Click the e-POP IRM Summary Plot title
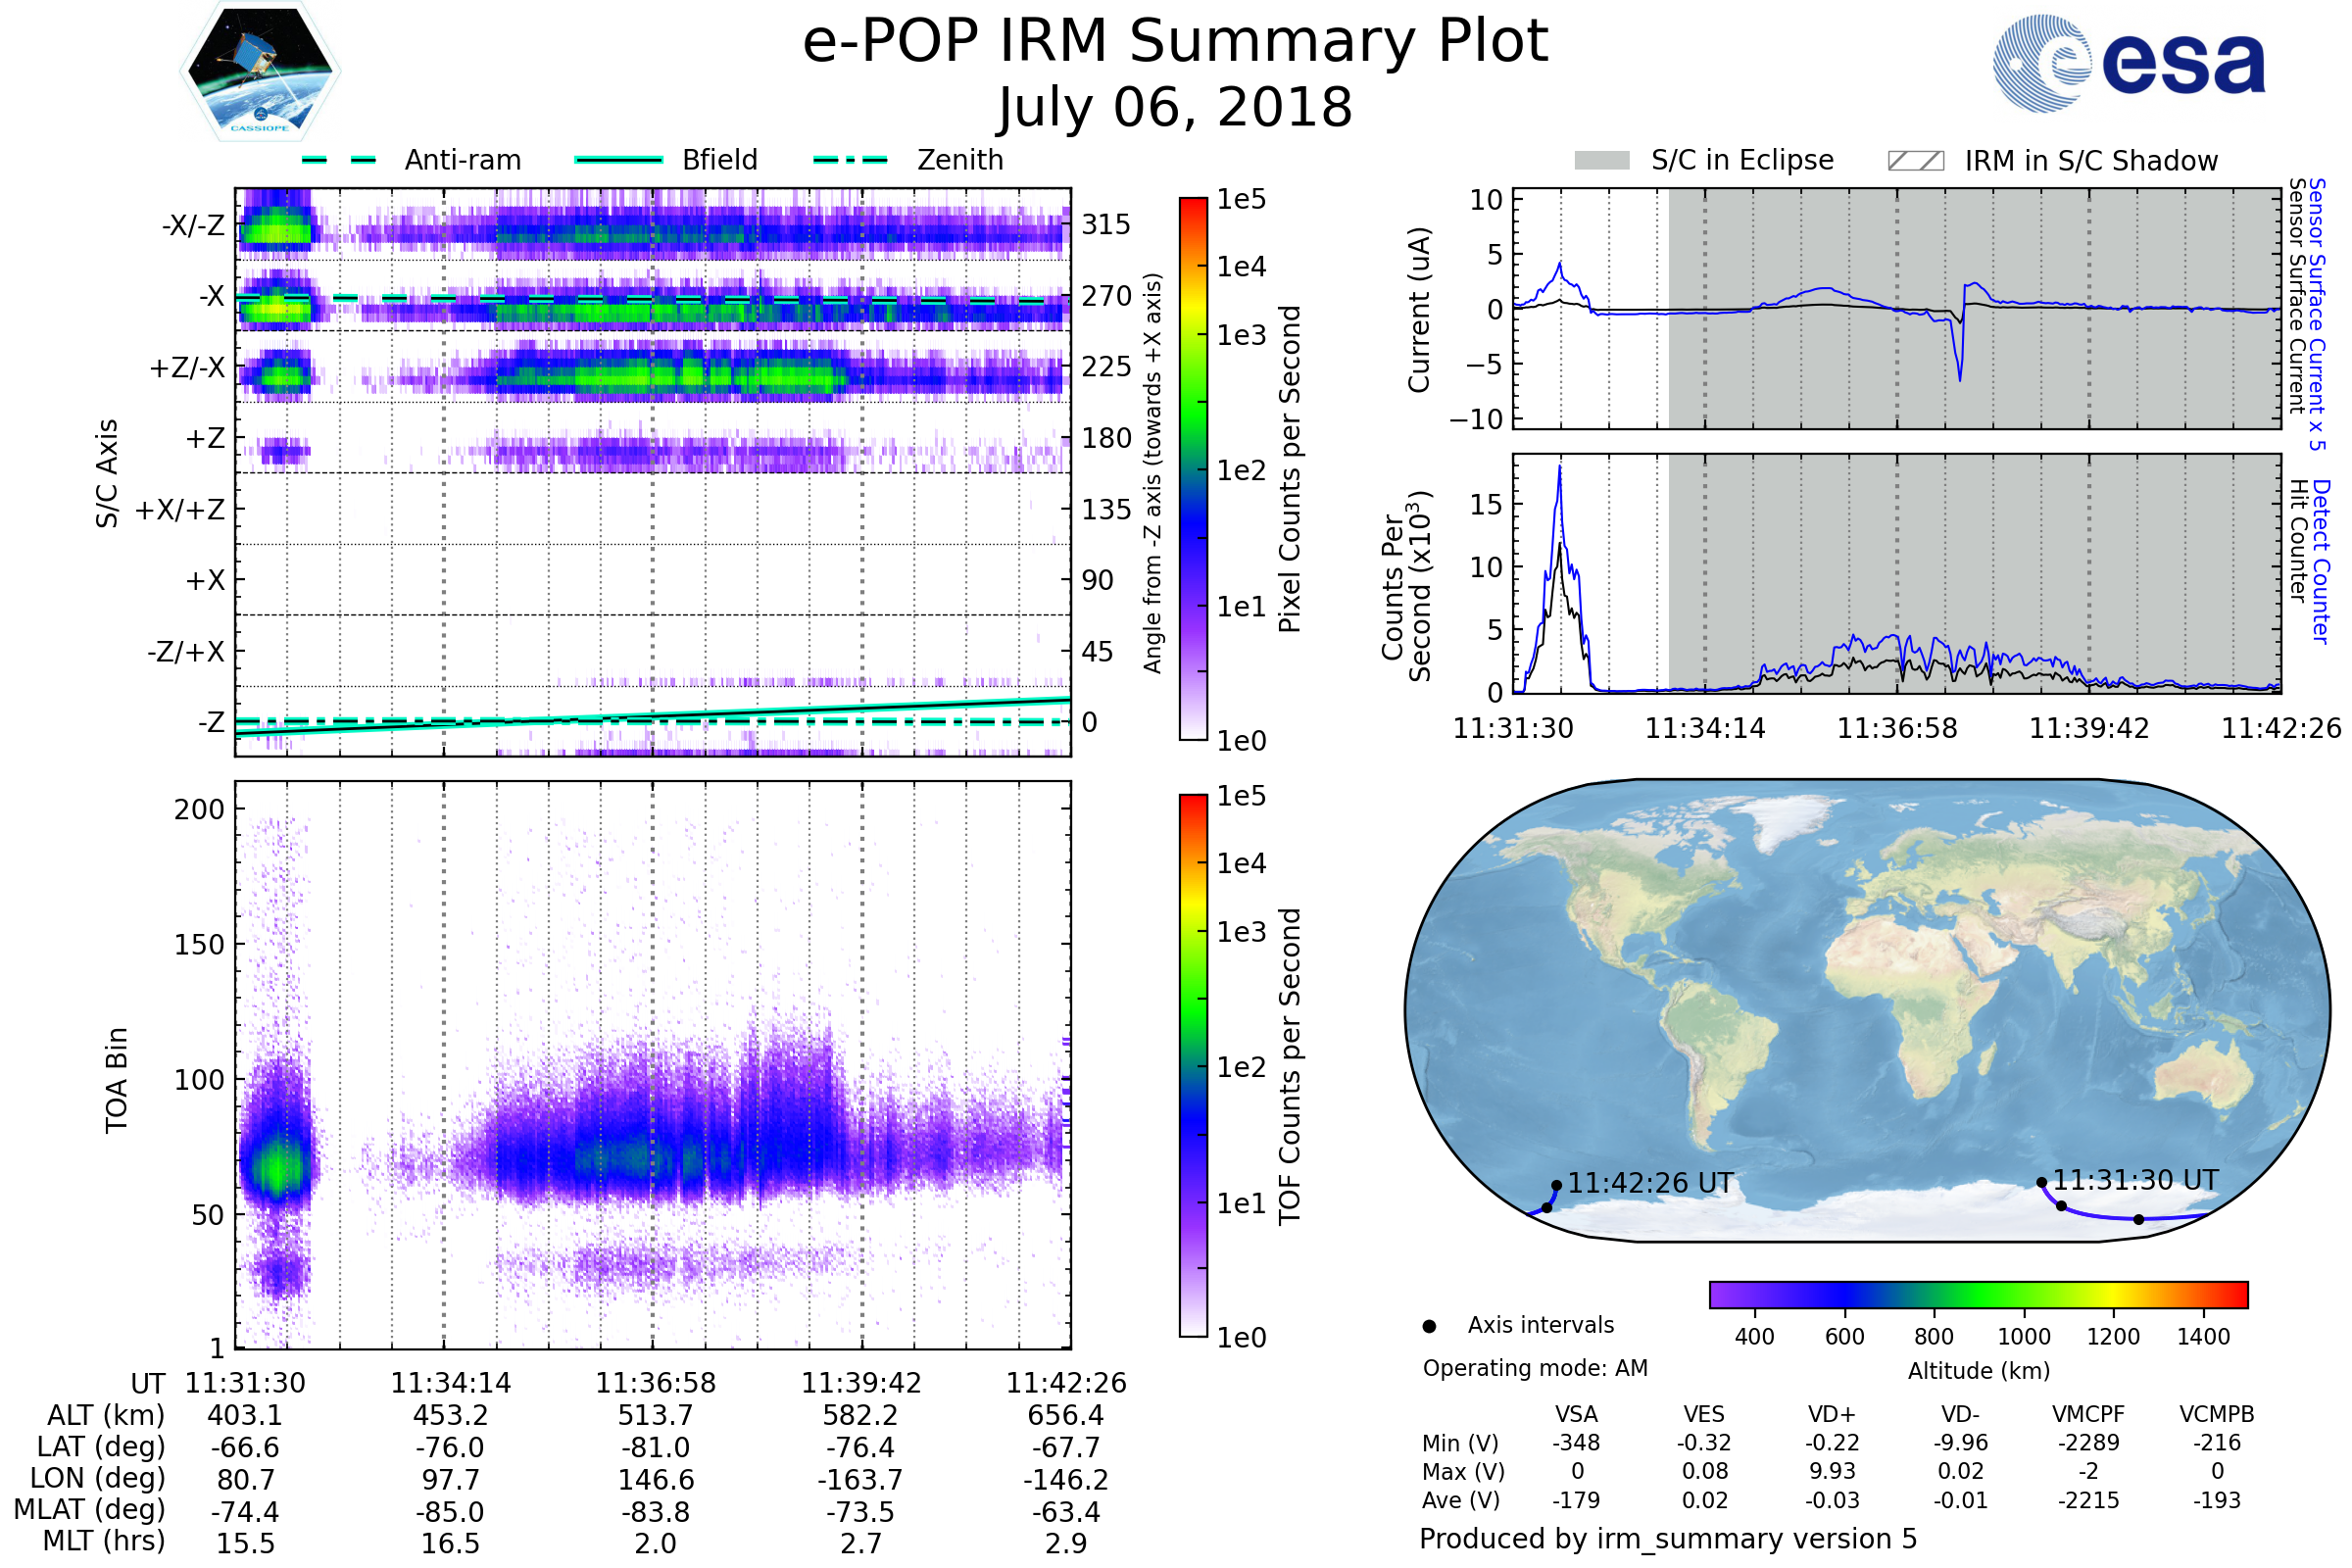 [x=1175, y=42]
